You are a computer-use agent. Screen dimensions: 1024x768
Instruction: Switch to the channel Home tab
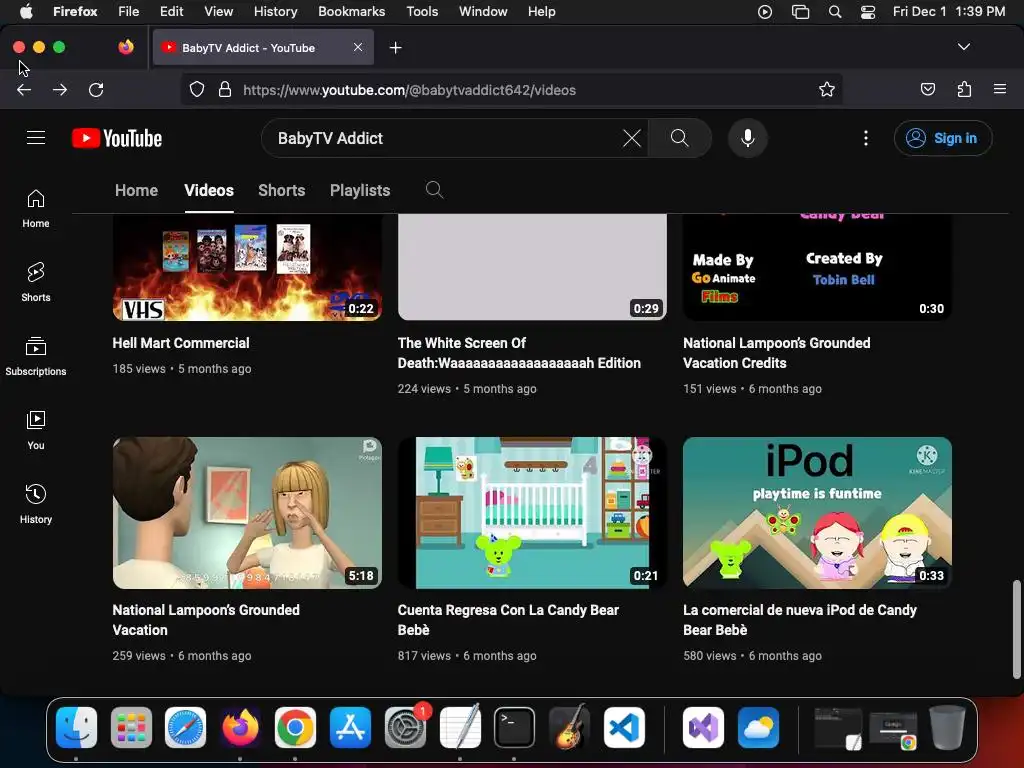click(136, 190)
